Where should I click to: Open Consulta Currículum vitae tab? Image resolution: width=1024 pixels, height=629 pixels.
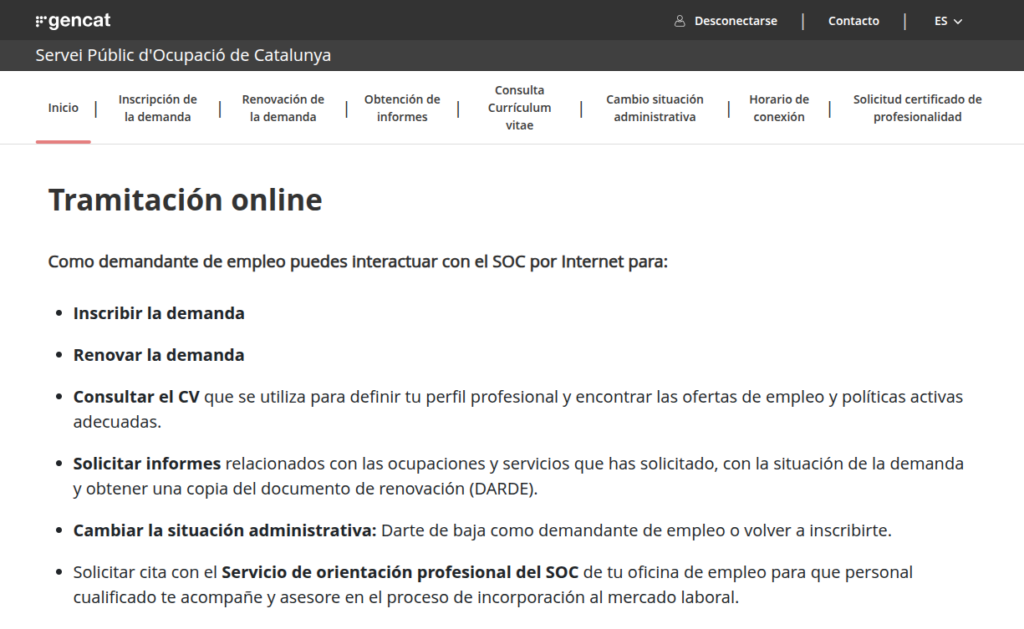519,108
